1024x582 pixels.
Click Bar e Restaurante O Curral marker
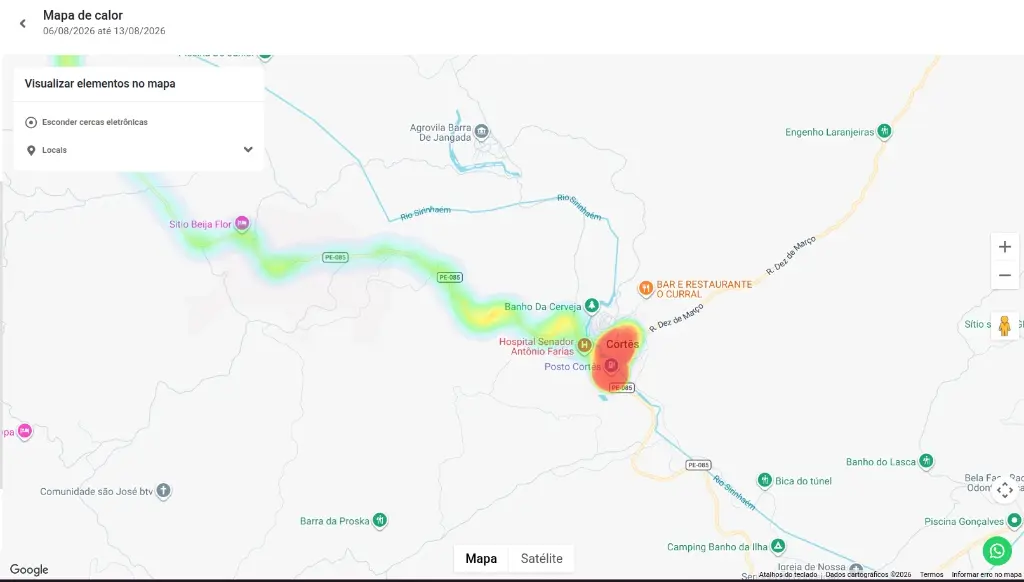(x=645, y=289)
